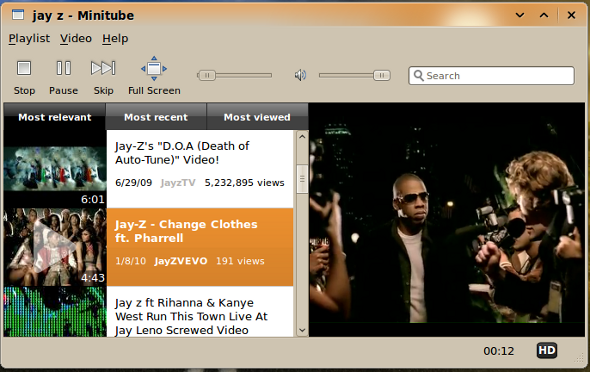
Task: Click the JayzTV author link
Action: (178, 183)
